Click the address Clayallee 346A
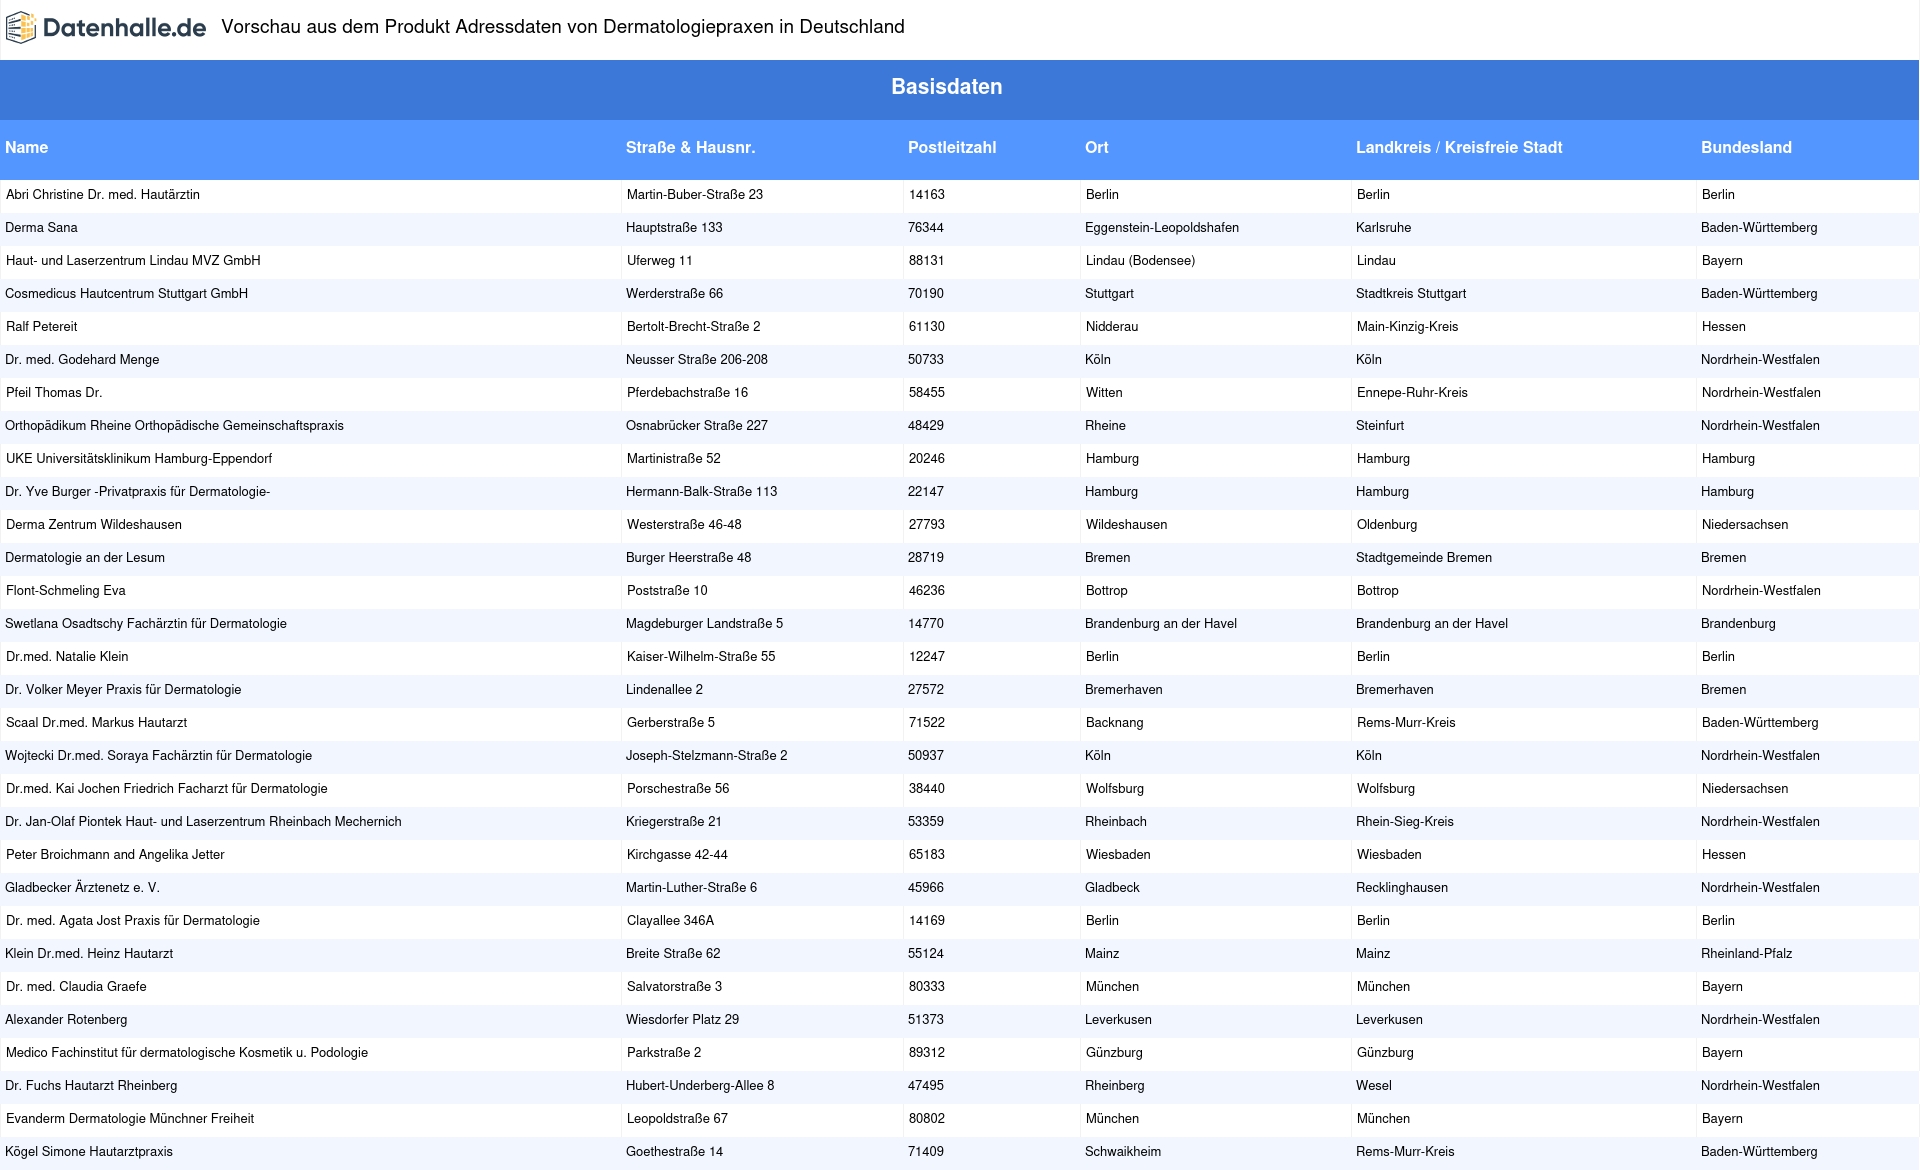1920x1170 pixels. (x=671, y=921)
